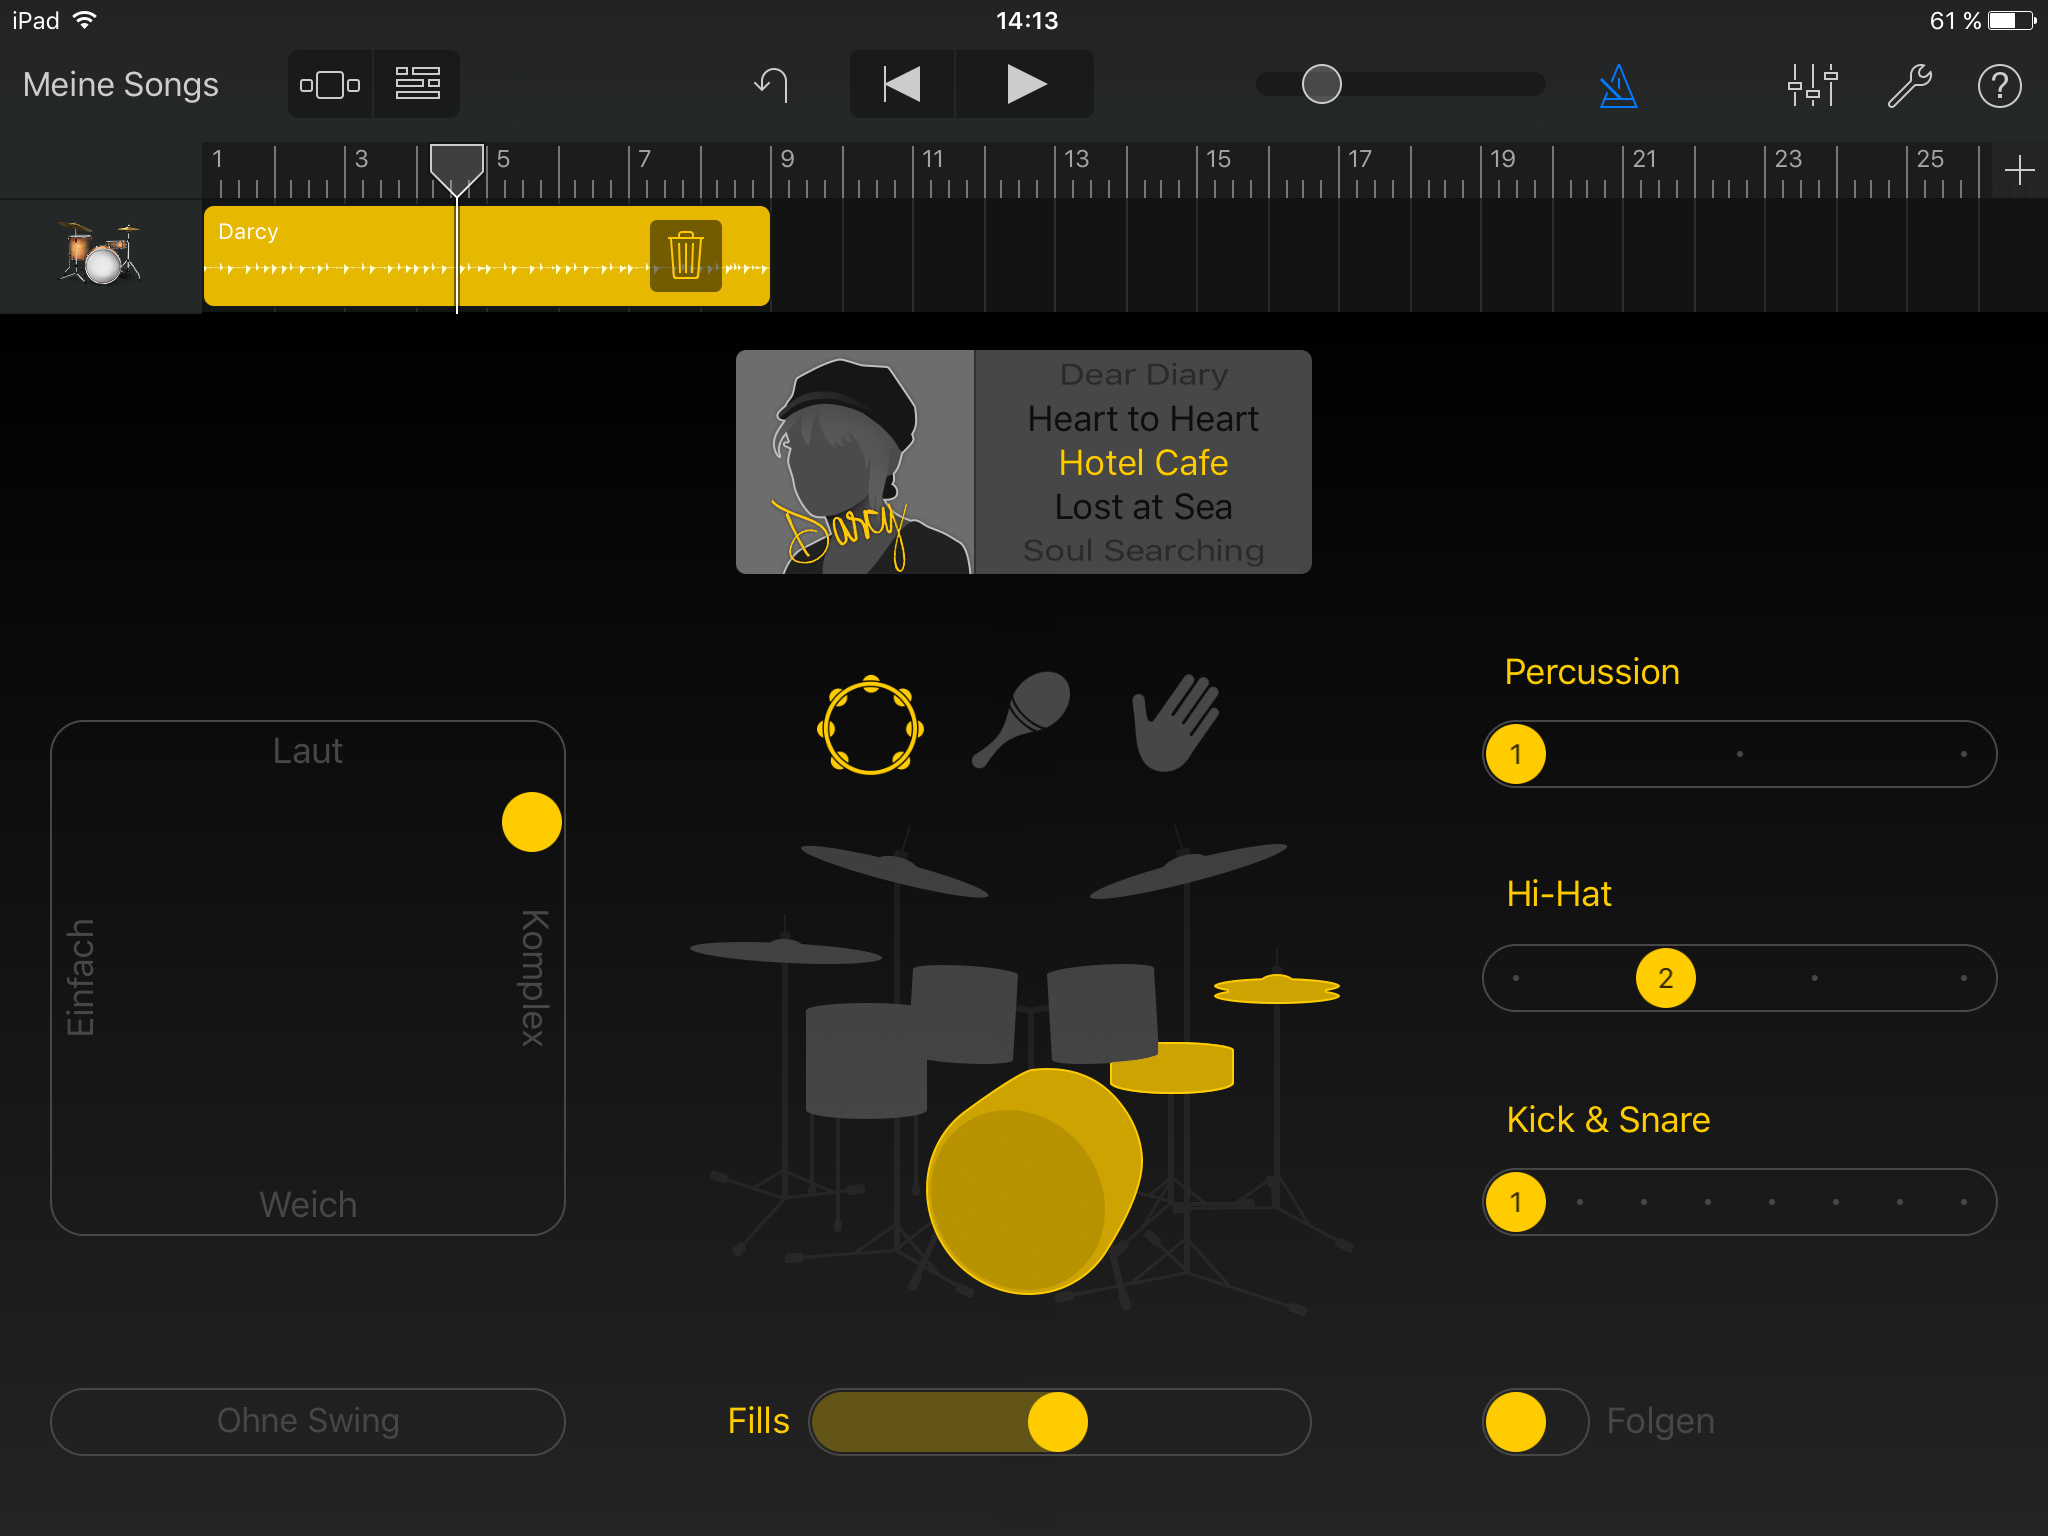Toggle the tambourine percussion instrument

pyautogui.click(x=870, y=725)
